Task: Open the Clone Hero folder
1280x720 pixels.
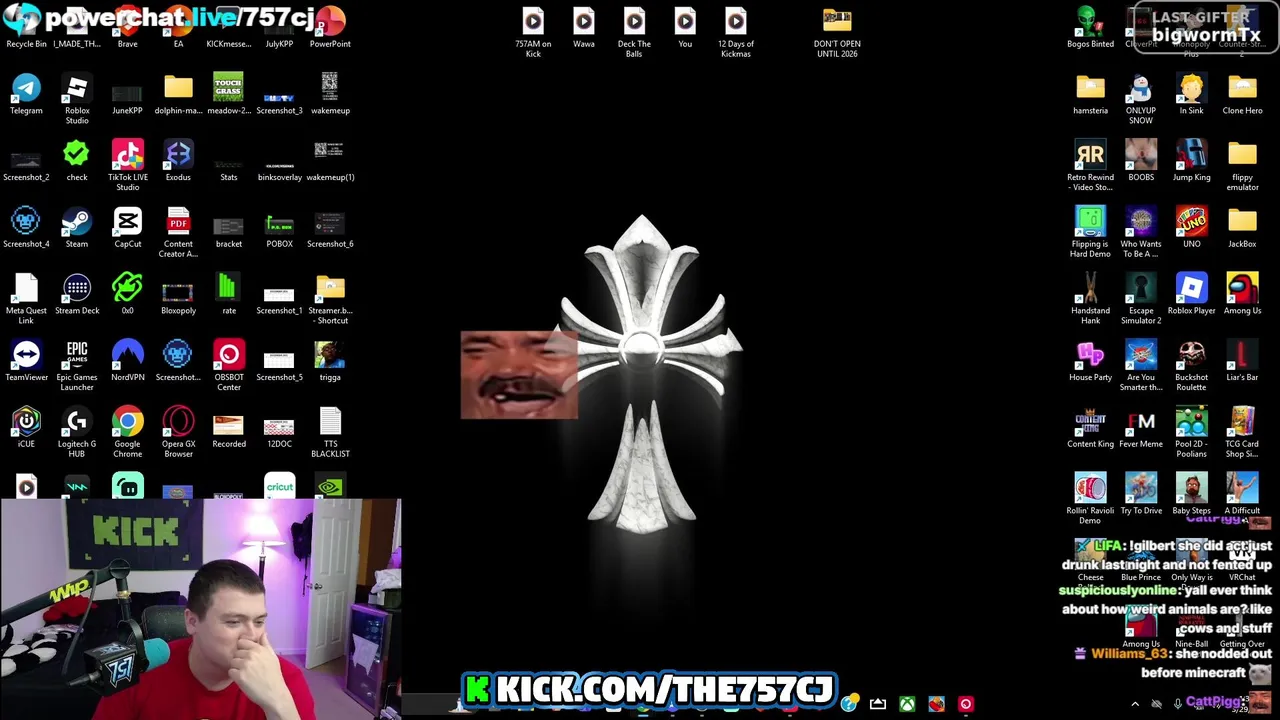Action: (x=1242, y=95)
